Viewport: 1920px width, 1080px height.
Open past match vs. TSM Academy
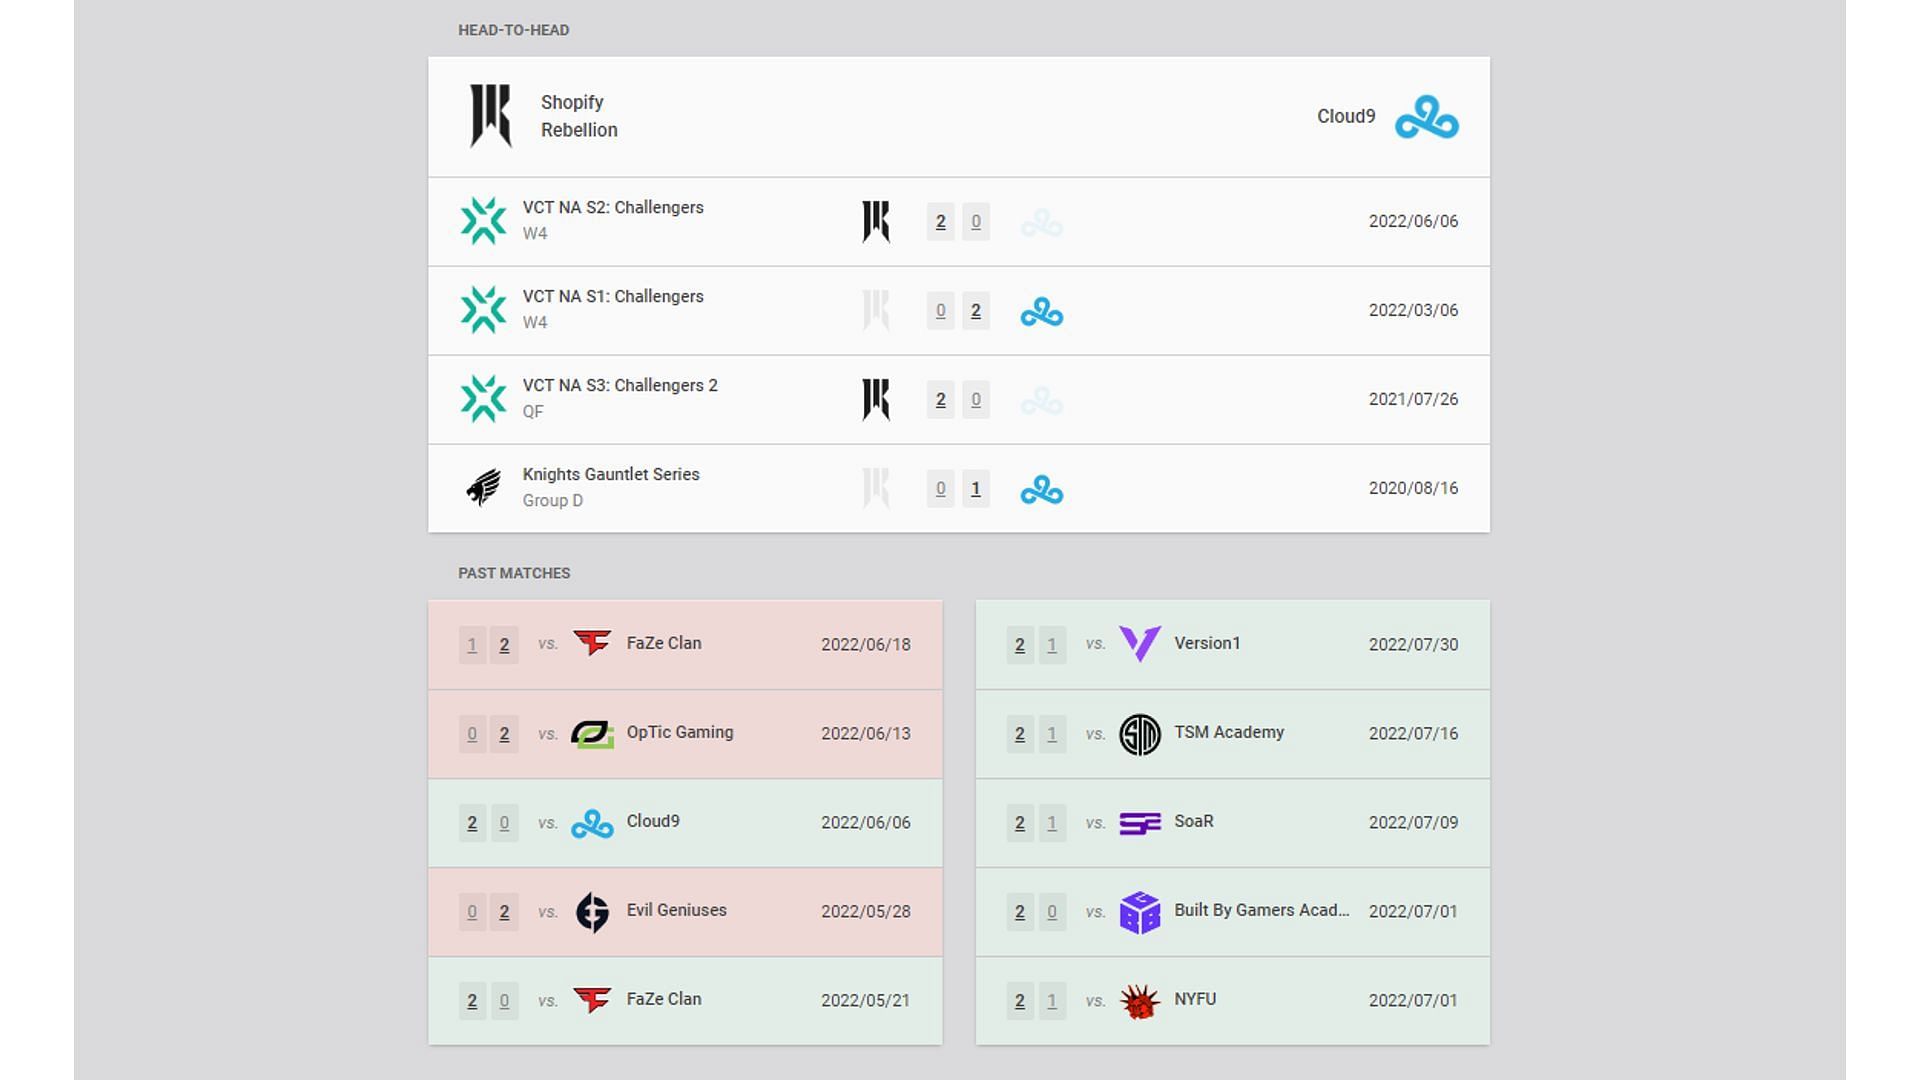[x=1233, y=734]
